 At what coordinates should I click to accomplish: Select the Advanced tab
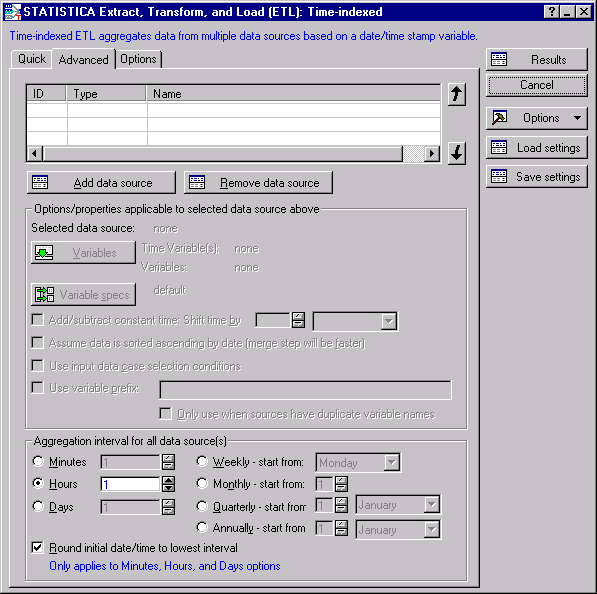83,59
